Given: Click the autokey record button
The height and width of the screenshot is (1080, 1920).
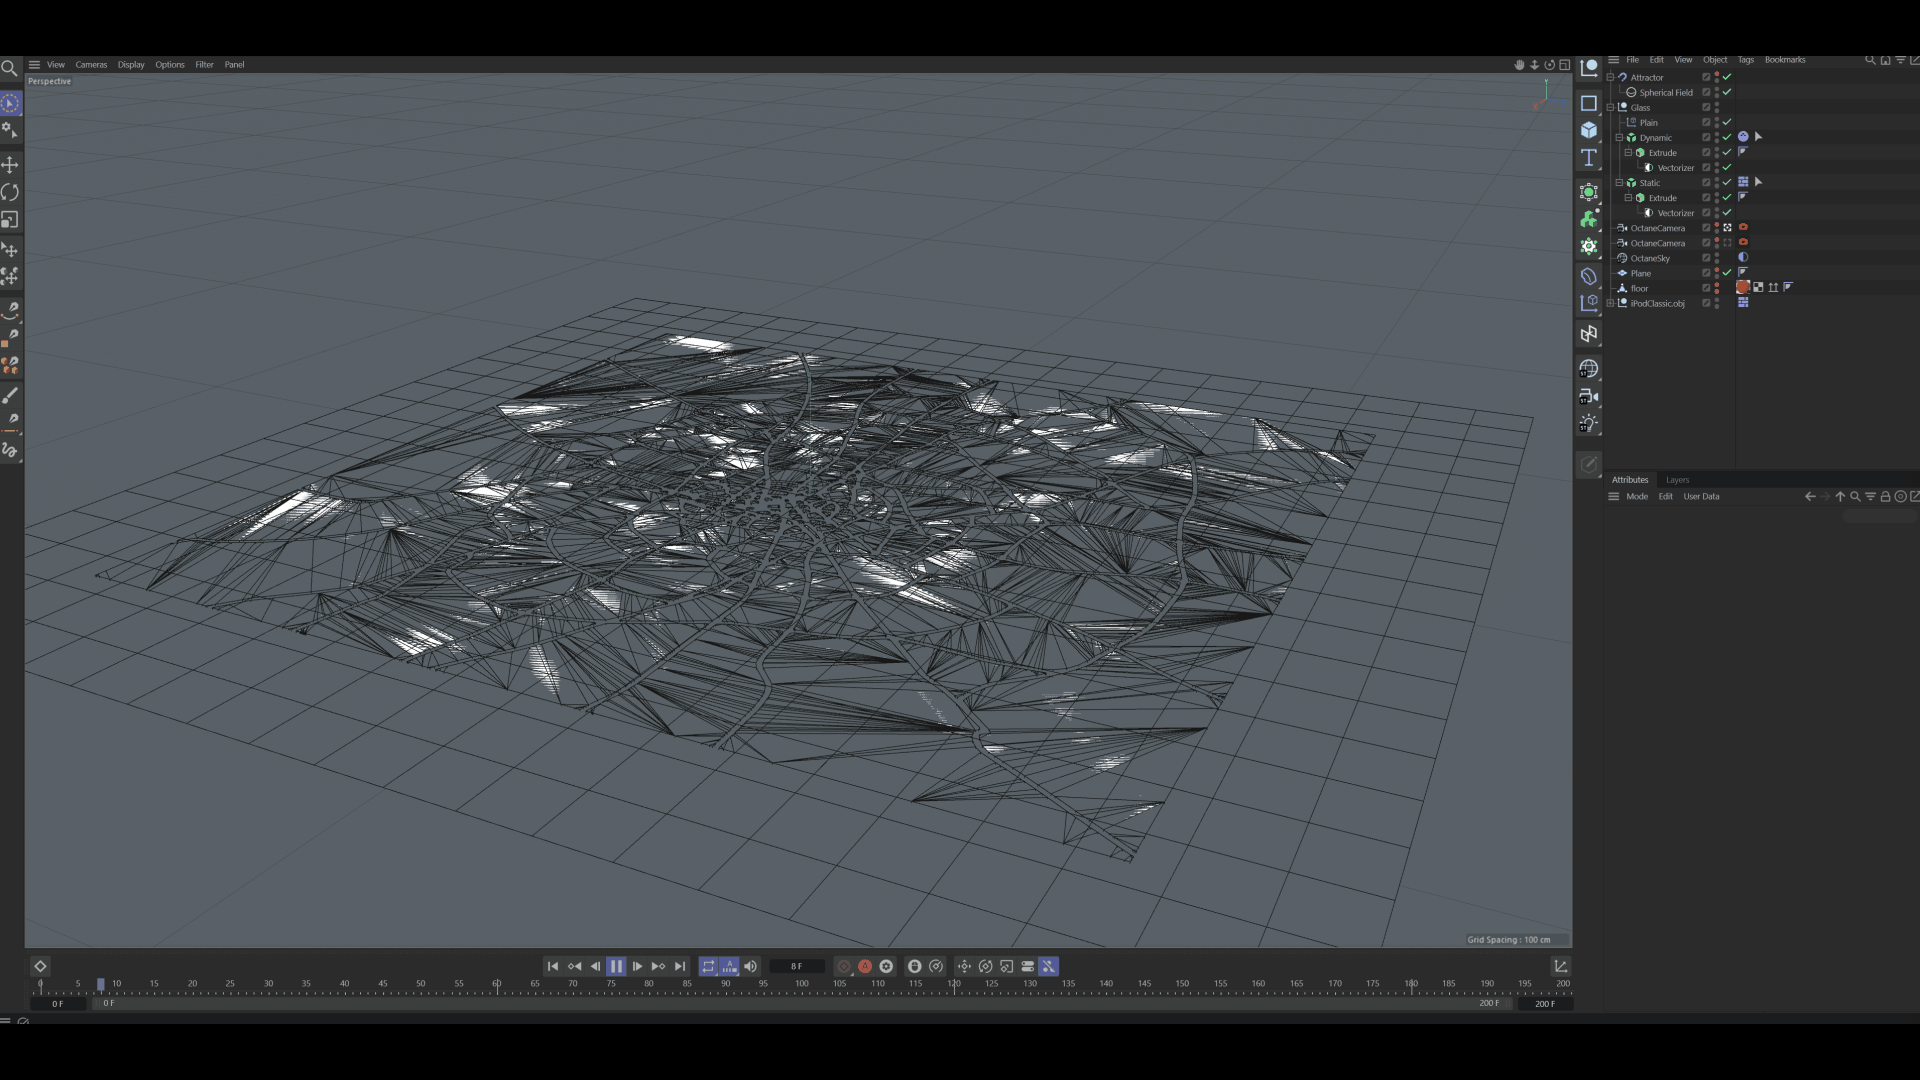Looking at the screenshot, I should point(865,966).
